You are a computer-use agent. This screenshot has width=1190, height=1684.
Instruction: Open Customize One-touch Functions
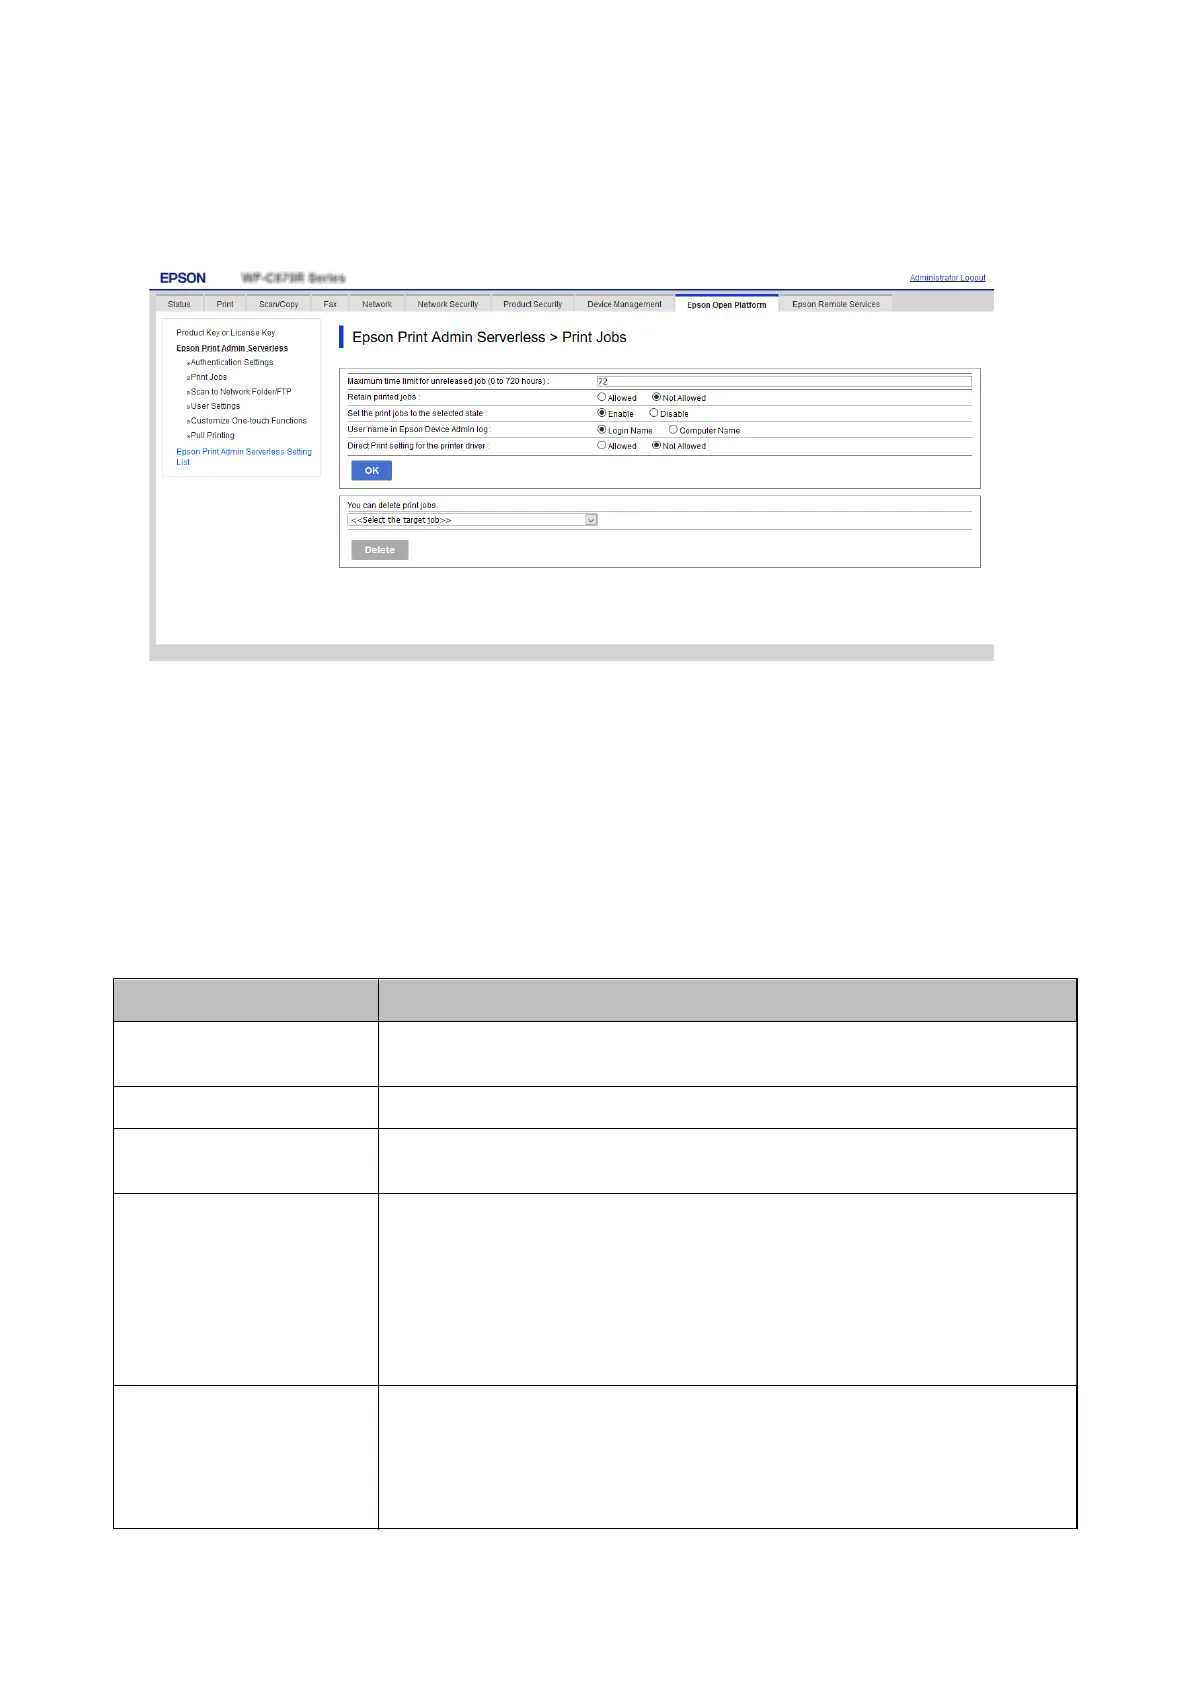coord(247,421)
